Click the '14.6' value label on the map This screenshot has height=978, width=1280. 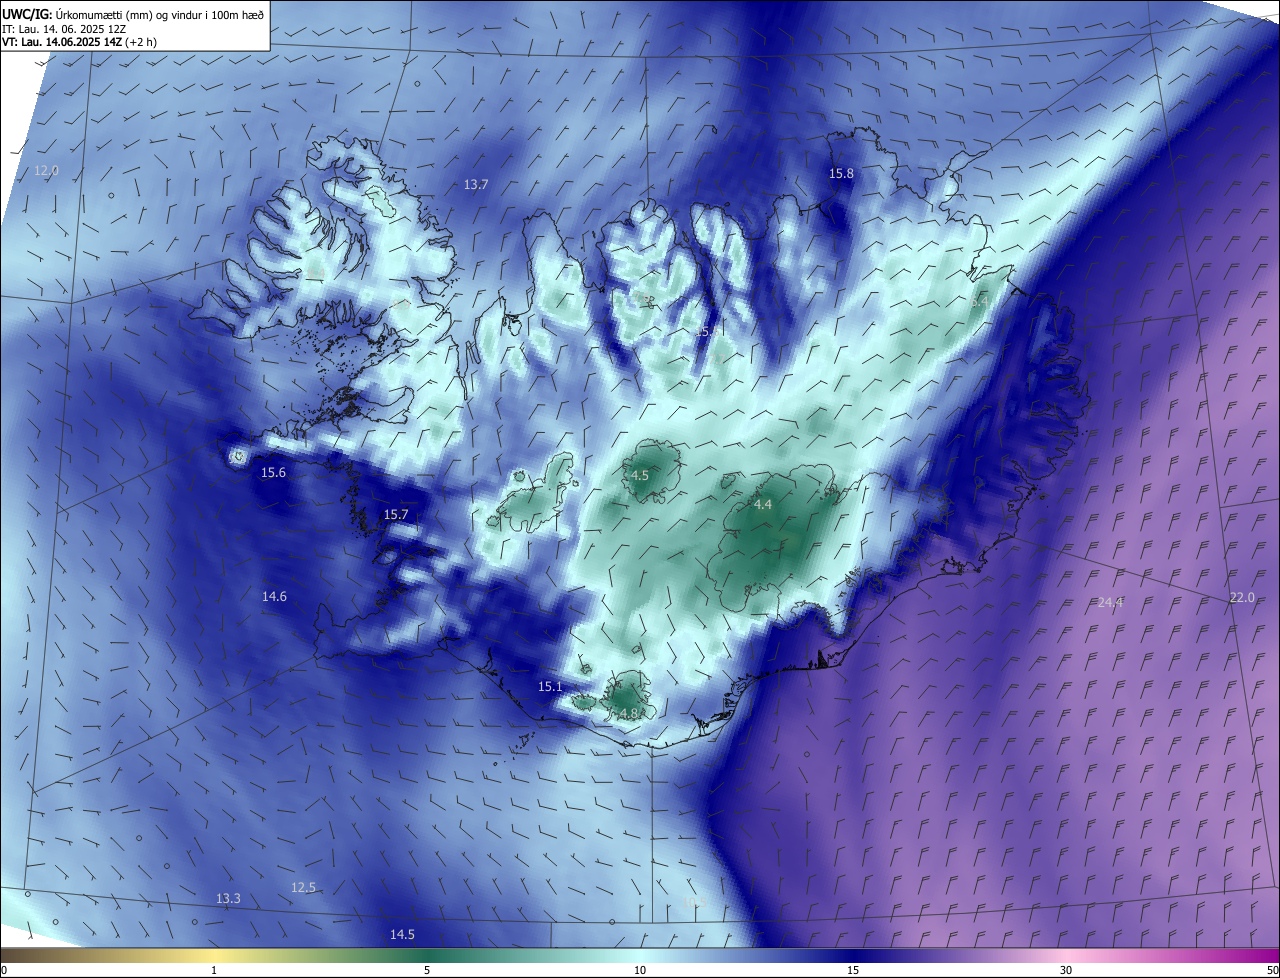(274, 597)
